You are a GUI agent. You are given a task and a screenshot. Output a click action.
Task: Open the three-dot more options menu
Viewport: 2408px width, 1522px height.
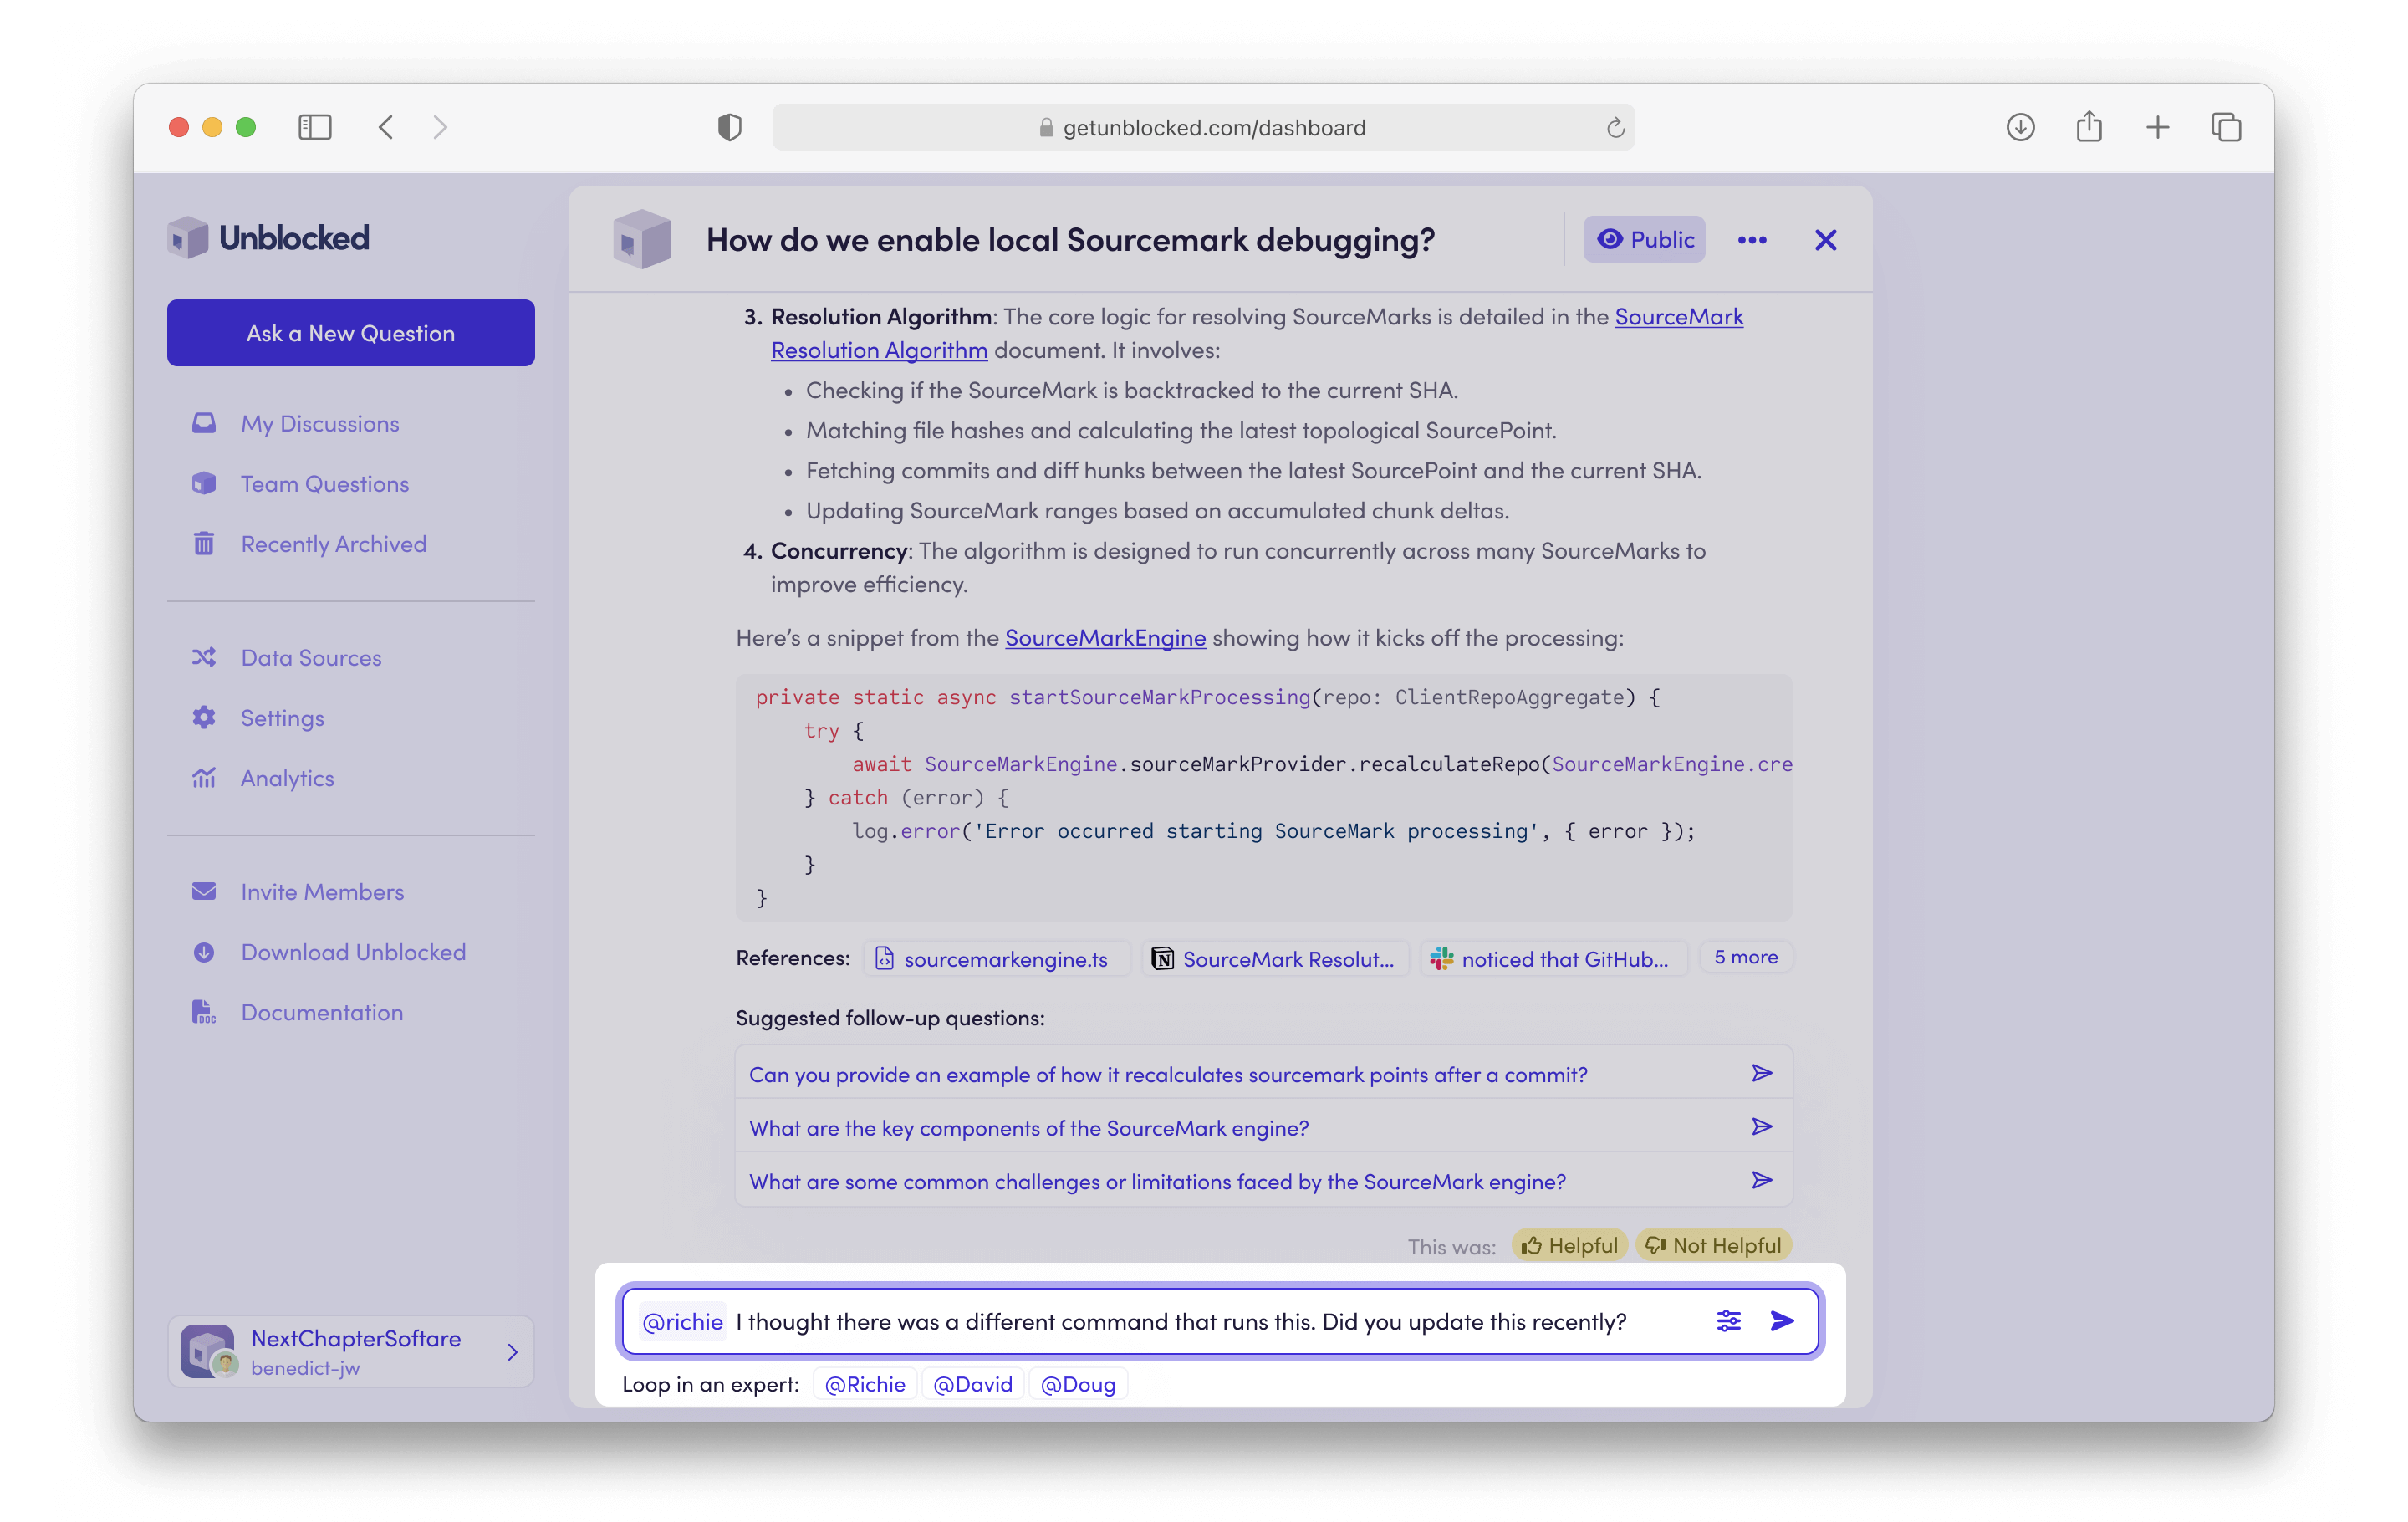click(x=1752, y=240)
